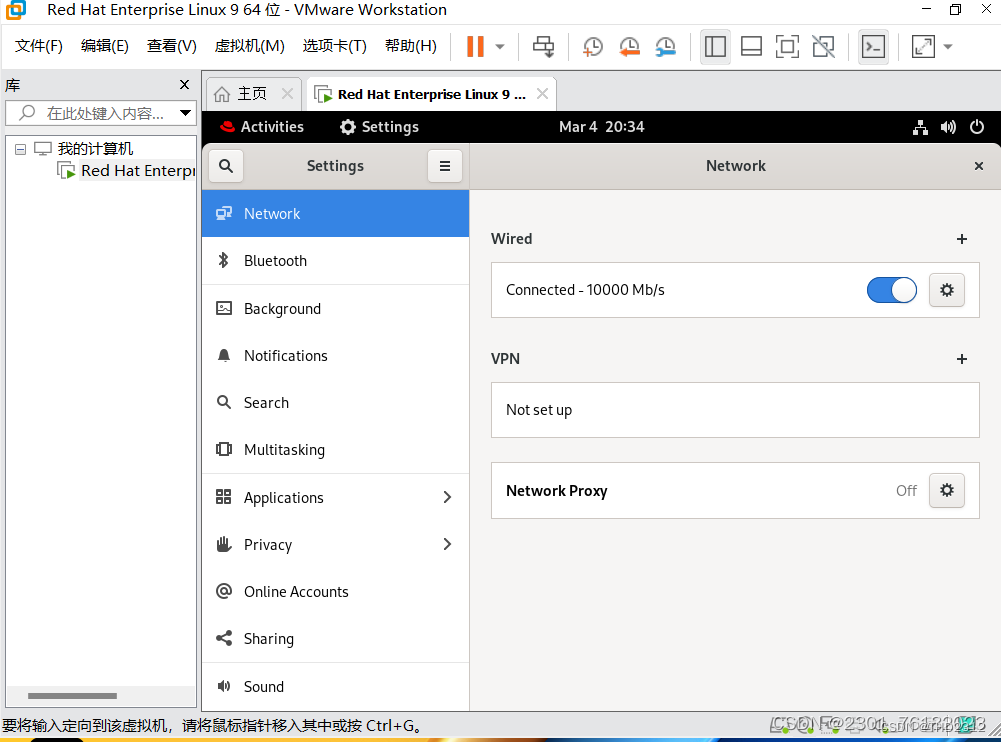Click the 'Not set up' VPN row
Screen dimensions: 1001x742
[735, 410]
